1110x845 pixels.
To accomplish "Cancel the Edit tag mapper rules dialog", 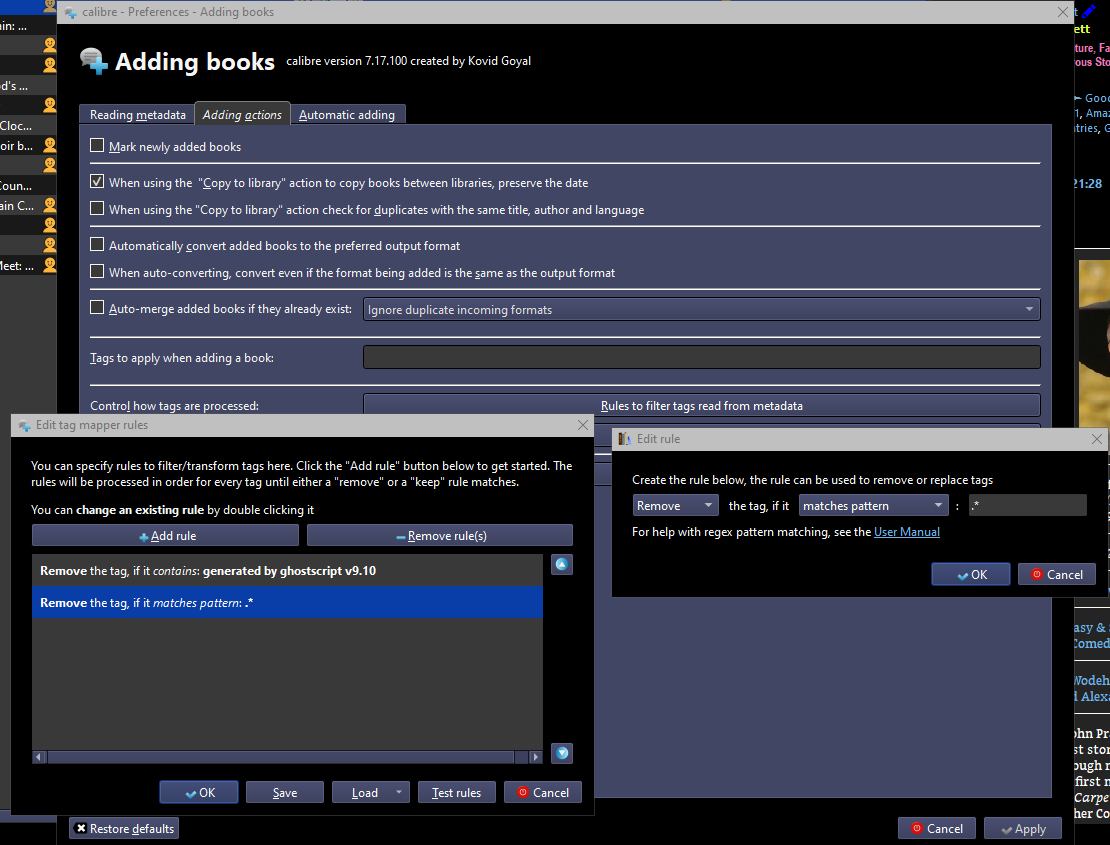I will coord(543,793).
